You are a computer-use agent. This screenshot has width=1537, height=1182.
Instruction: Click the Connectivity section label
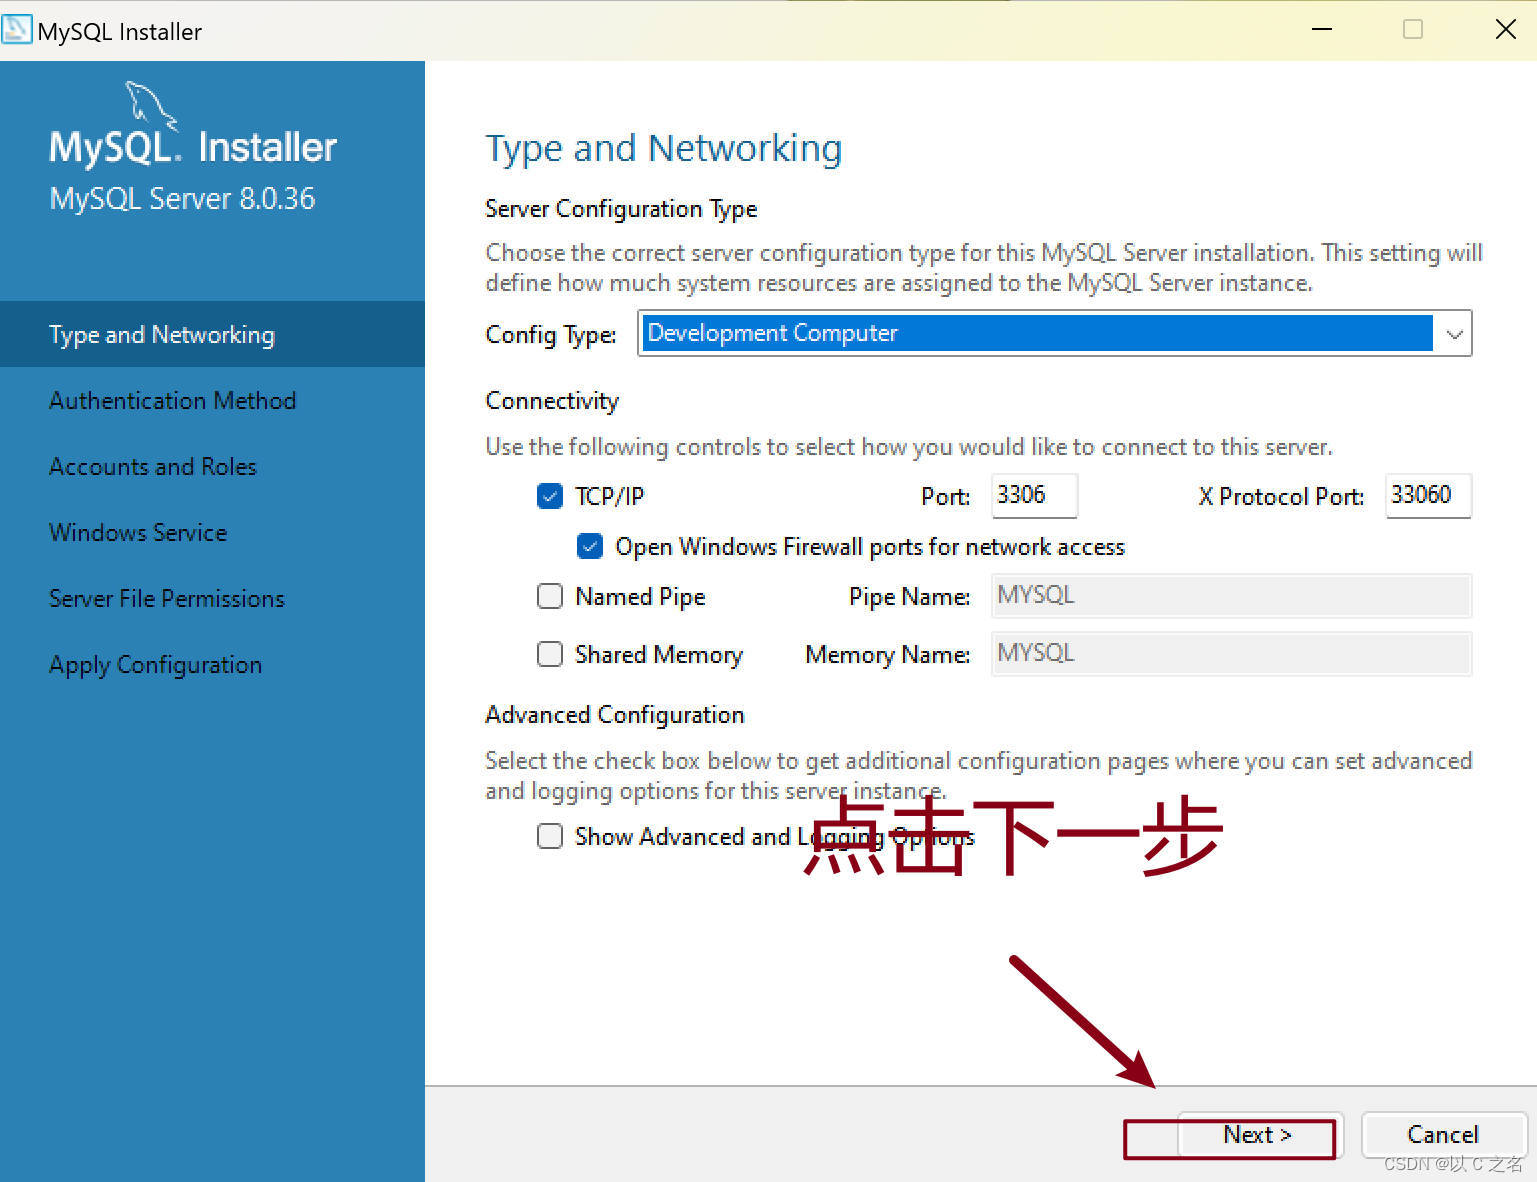(552, 401)
